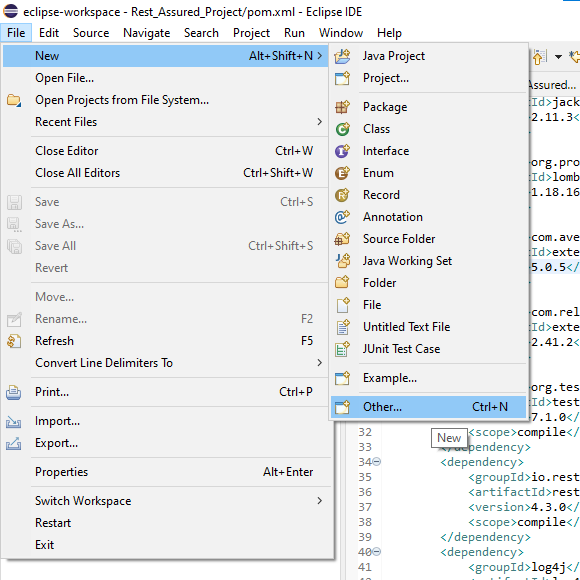The image size is (580, 580).
Task: Open the Navigate menu
Action: pos(146,33)
